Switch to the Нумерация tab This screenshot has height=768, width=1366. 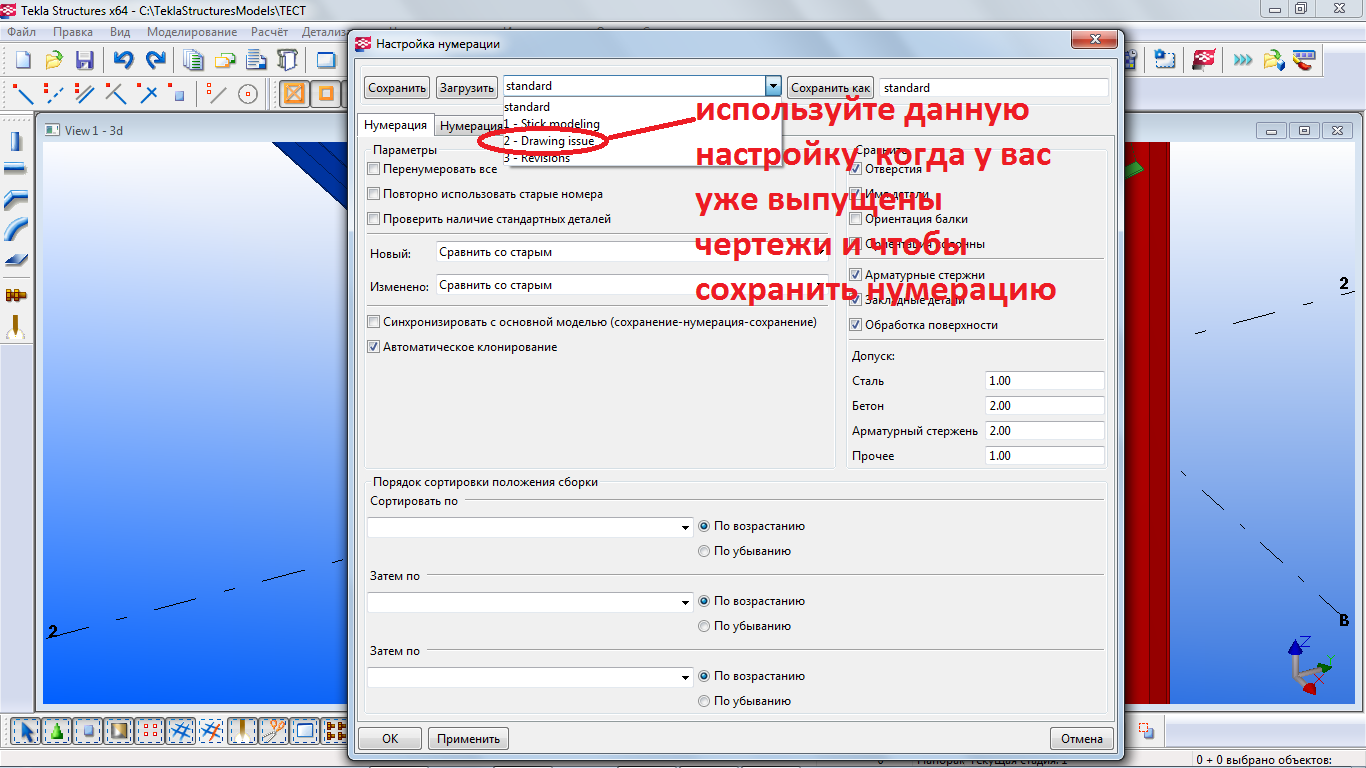(x=395, y=126)
